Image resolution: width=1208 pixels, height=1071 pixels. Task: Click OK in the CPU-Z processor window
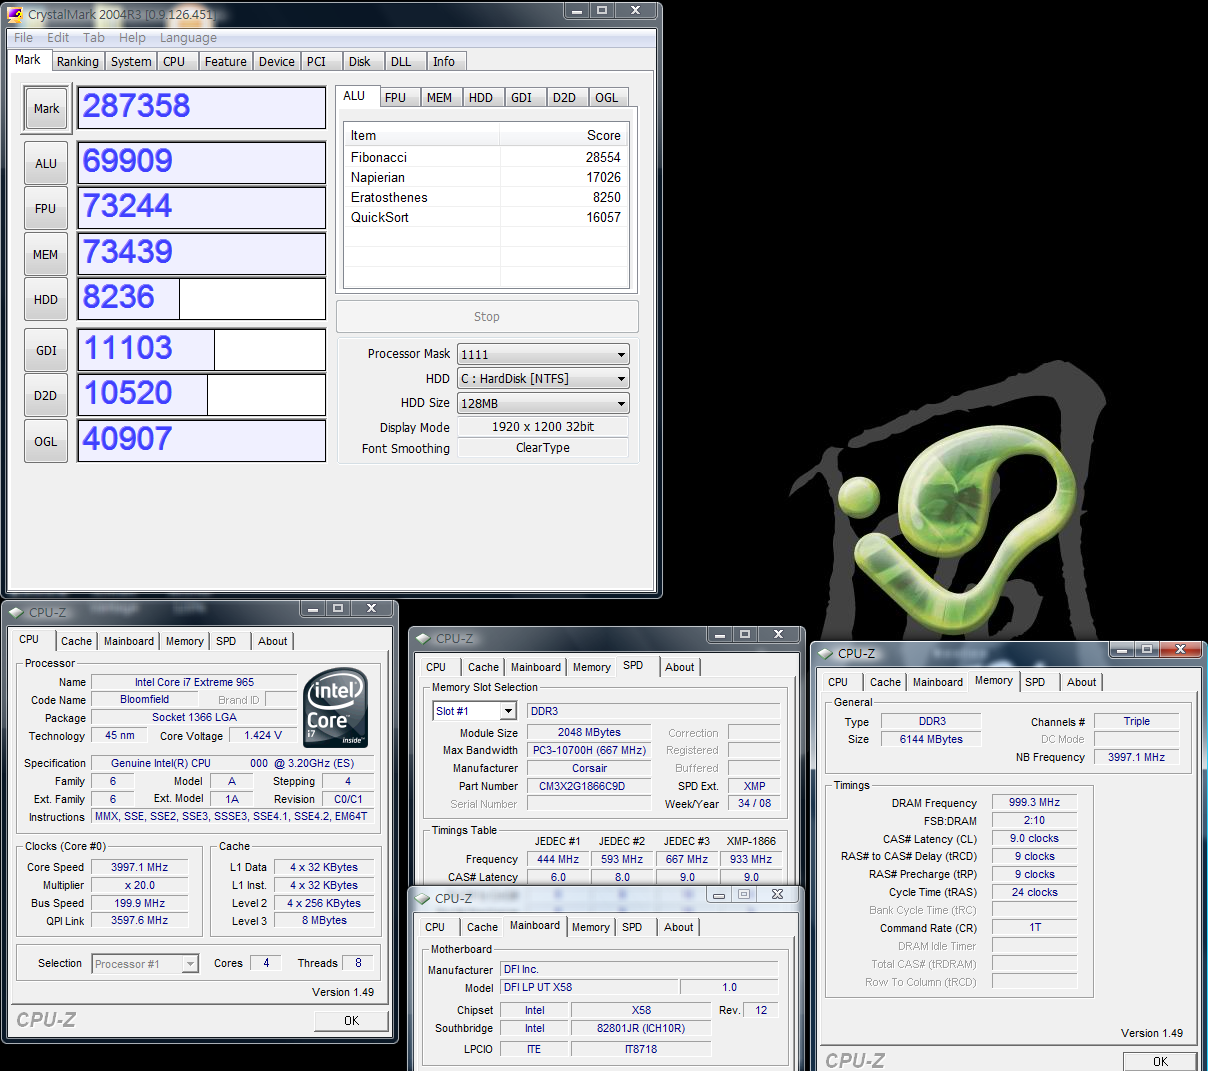[x=351, y=1021]
